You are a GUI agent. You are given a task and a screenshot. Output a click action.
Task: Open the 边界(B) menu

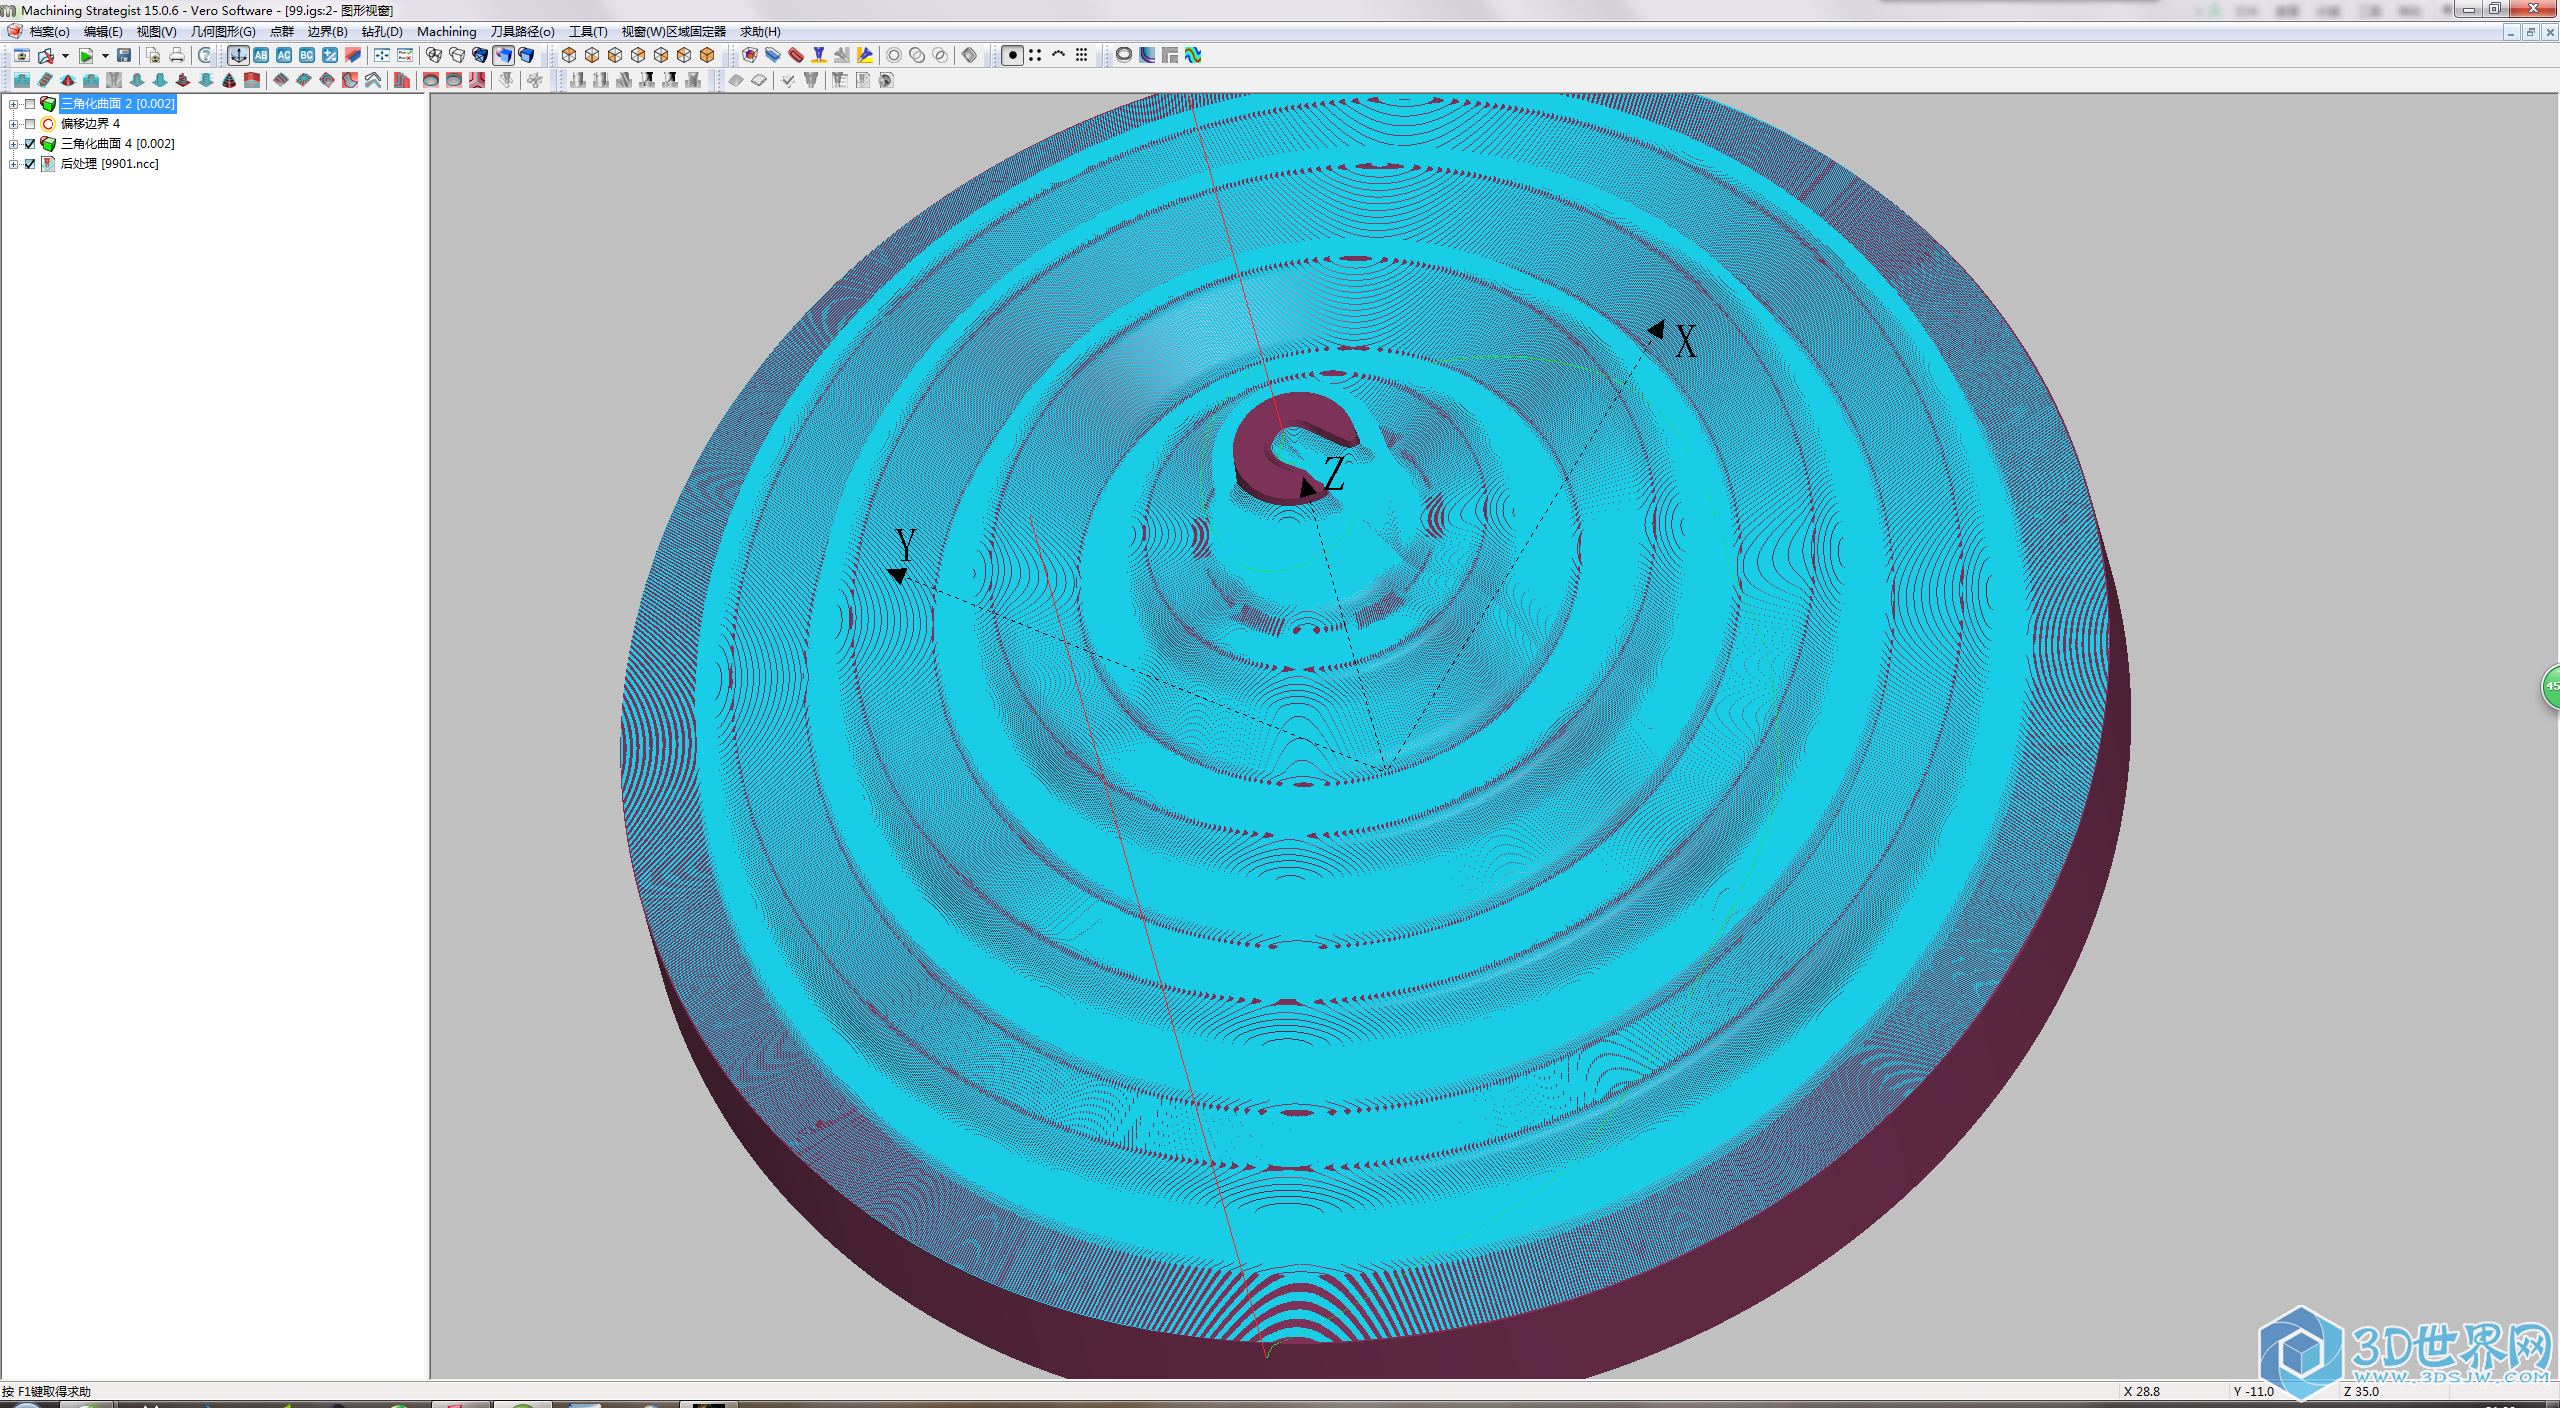point(327,32)
